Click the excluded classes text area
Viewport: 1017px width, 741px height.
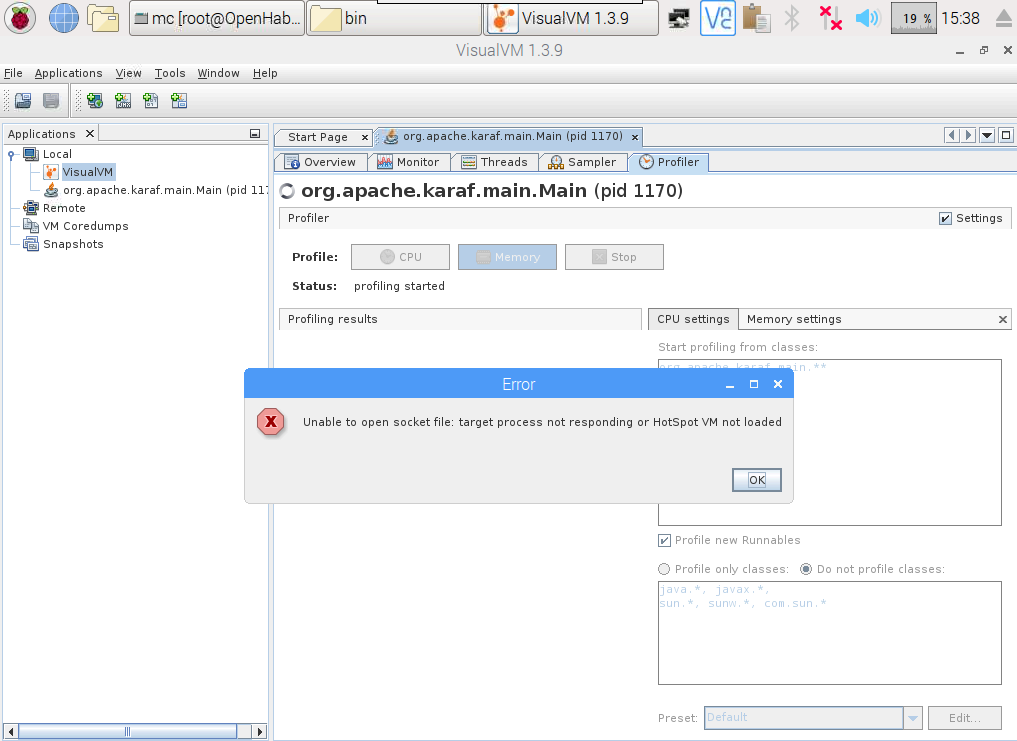click(x=830, y=633)
